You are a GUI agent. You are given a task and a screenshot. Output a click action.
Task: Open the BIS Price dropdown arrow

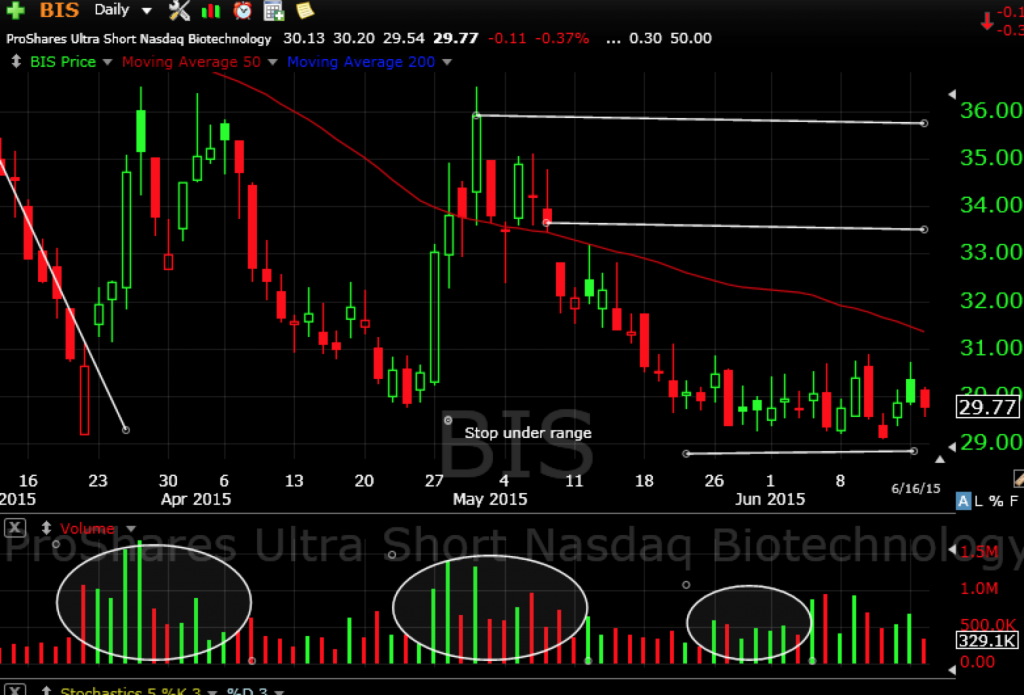coord(107,62)
